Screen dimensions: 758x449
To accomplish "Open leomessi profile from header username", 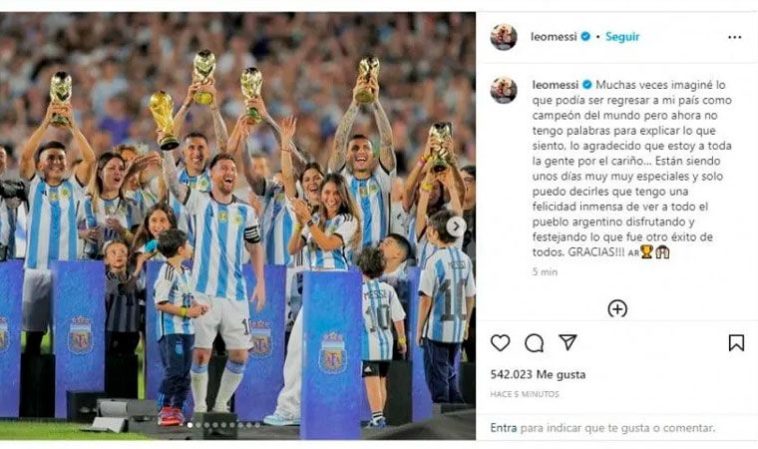I will [554, 37].
